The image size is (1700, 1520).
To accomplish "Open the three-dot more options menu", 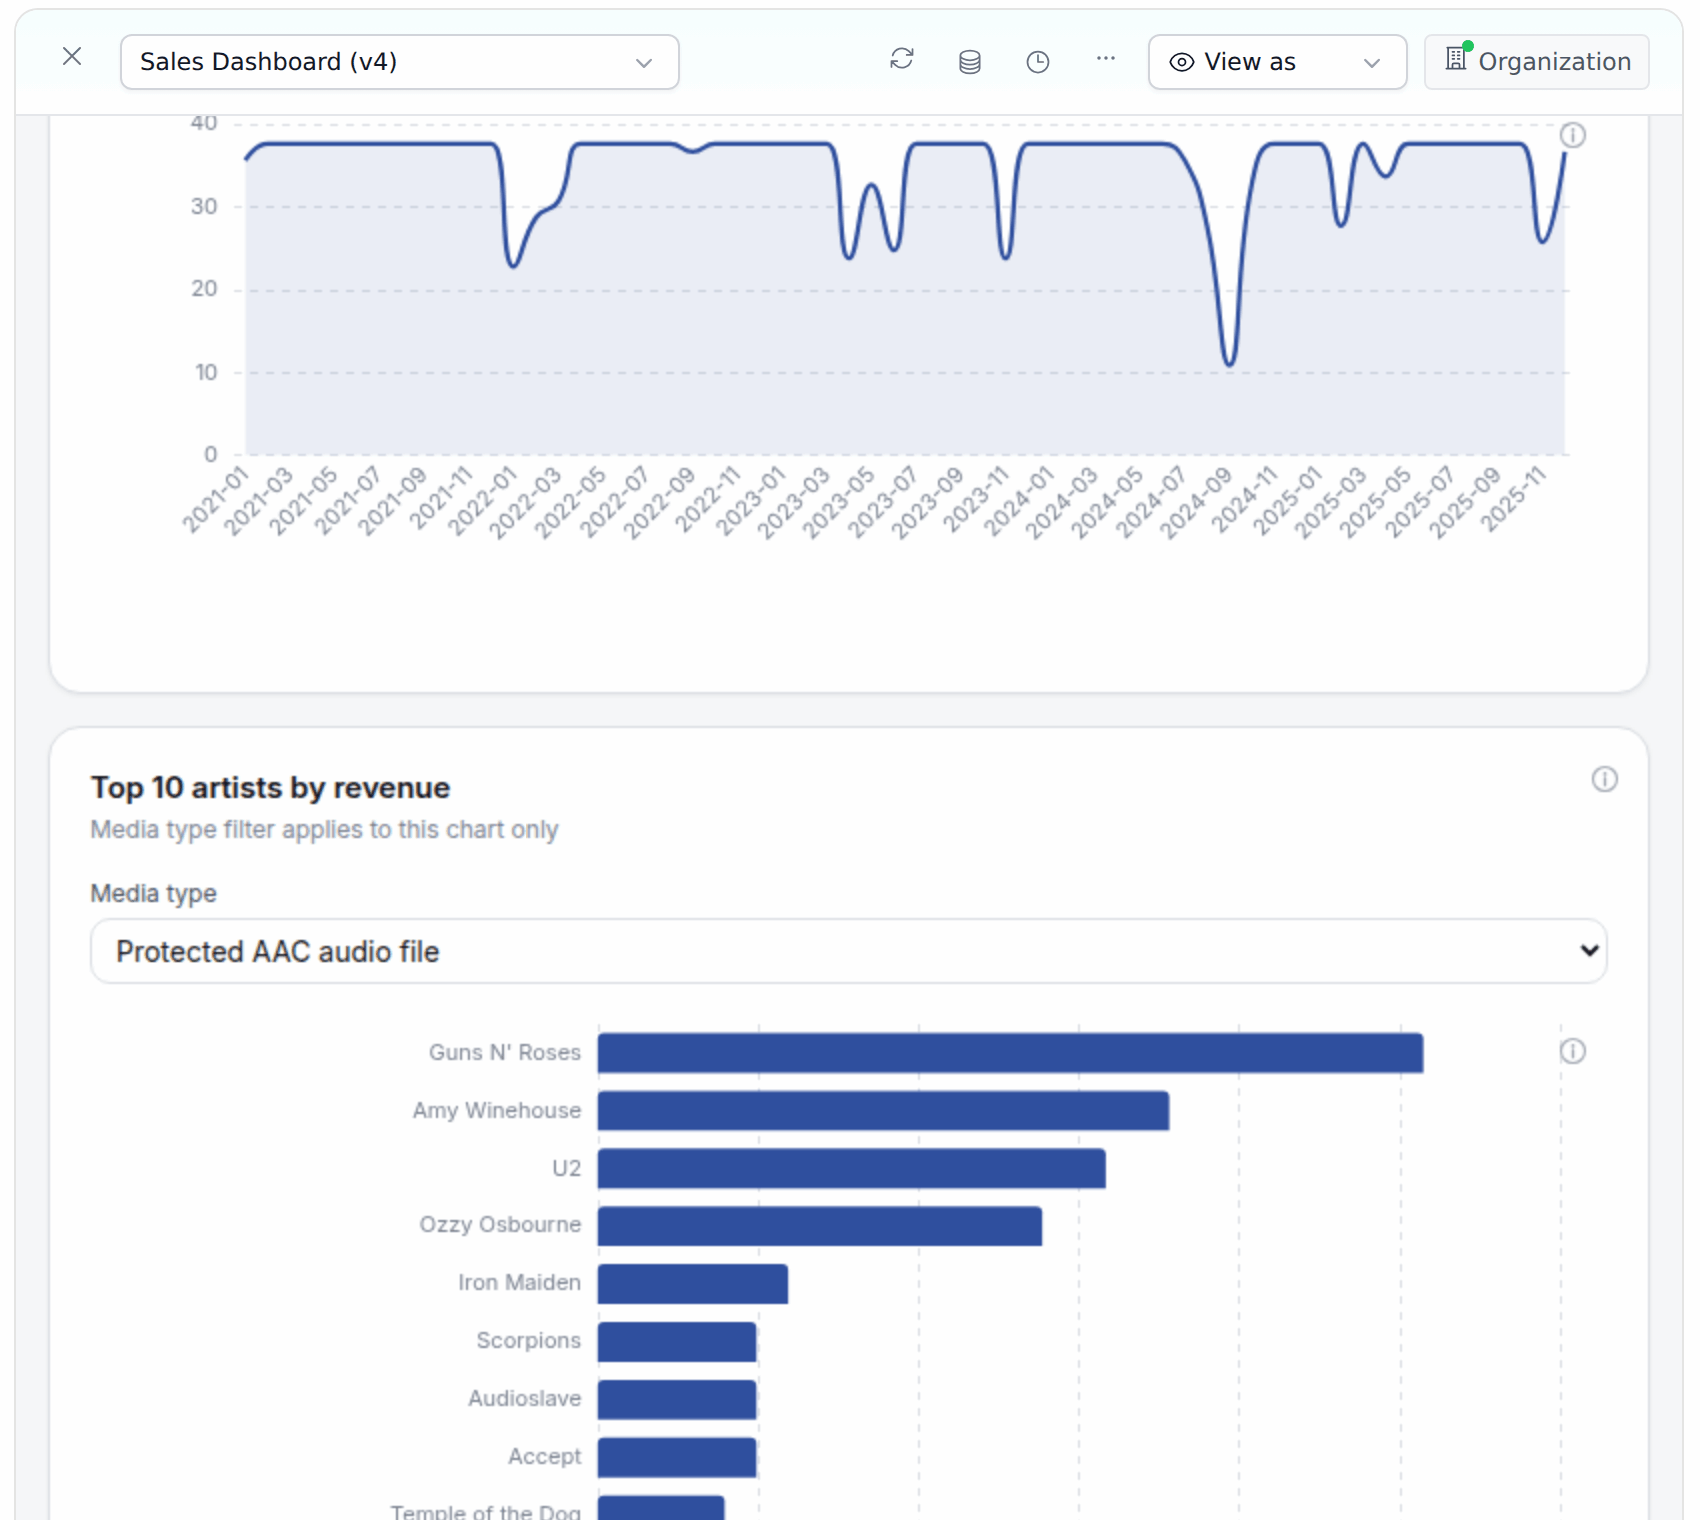I will point(1106,59).
